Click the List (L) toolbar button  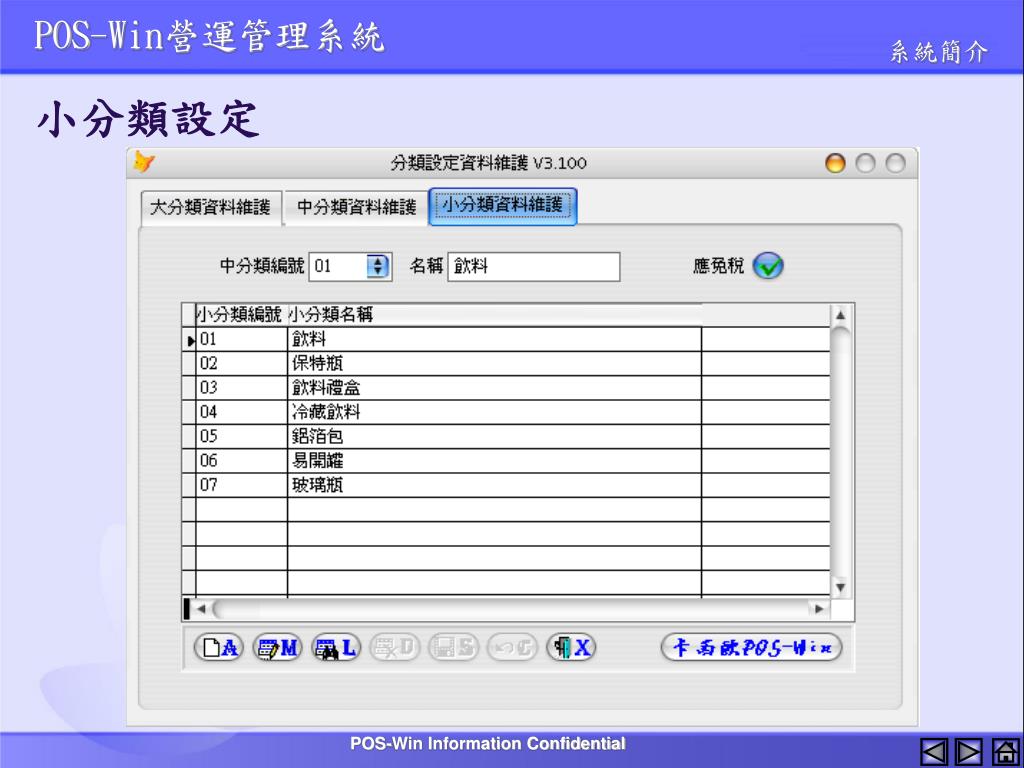coord(336,648)
